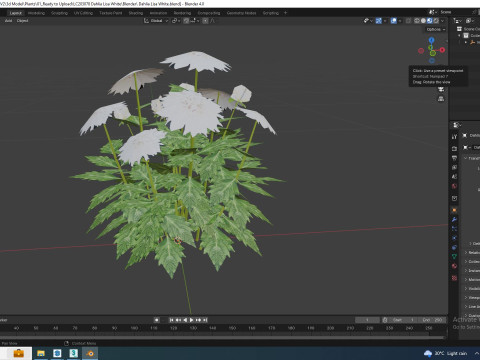
Task: Add a new workspace with plus button
Action: point(285,13)
